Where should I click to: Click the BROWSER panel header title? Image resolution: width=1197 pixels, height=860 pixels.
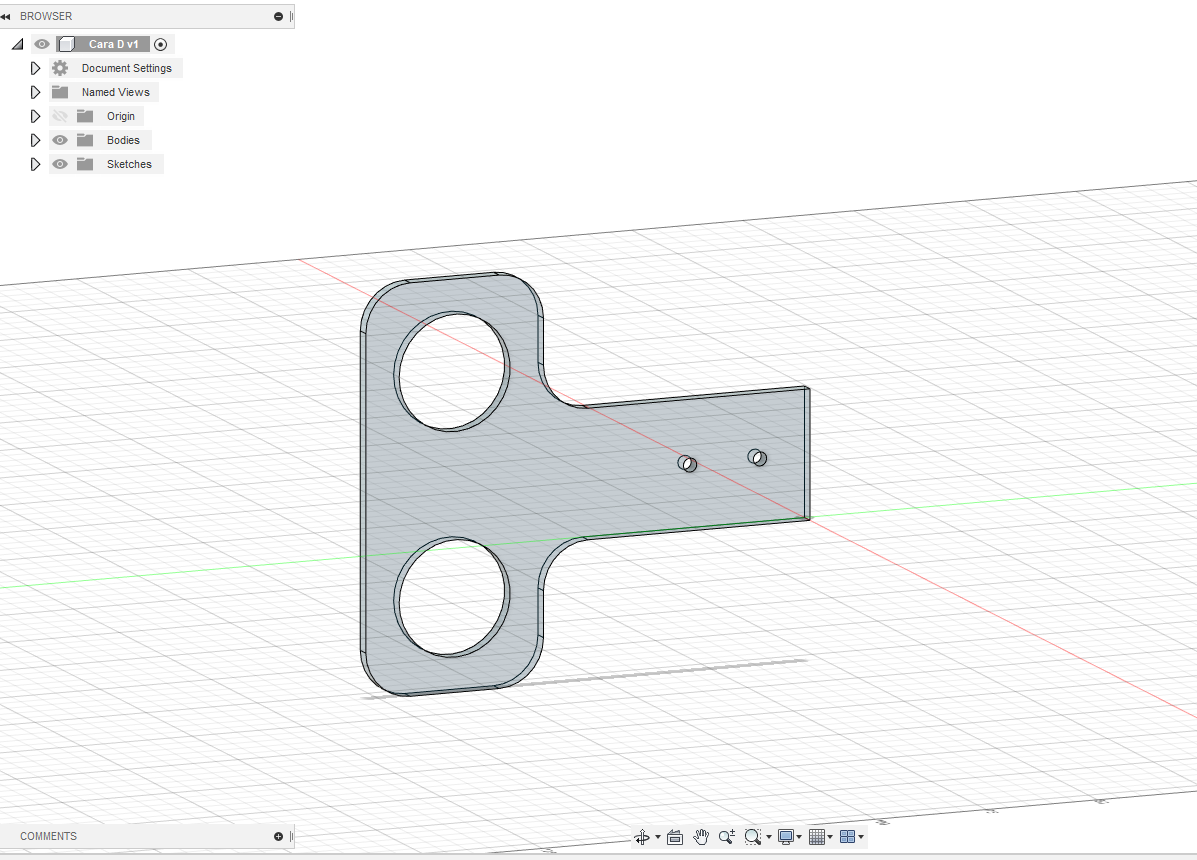pyautogui.click(x=46, y=16)
